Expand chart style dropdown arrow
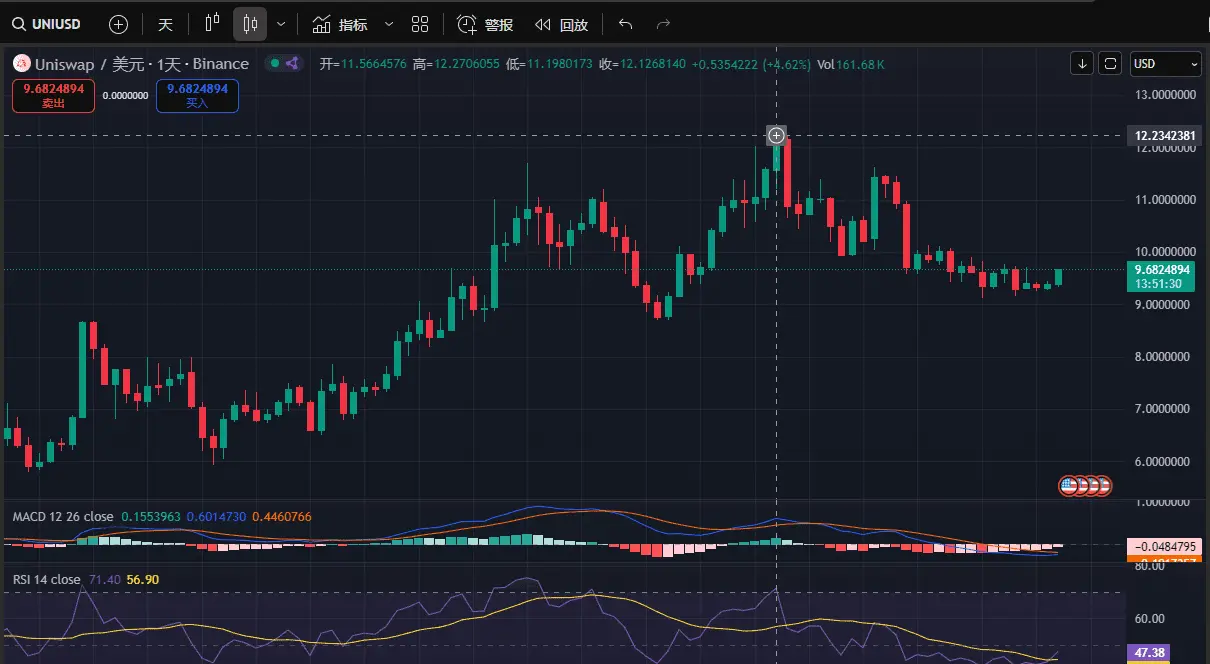Screen dimensions: 1210x664 (281, 23)
